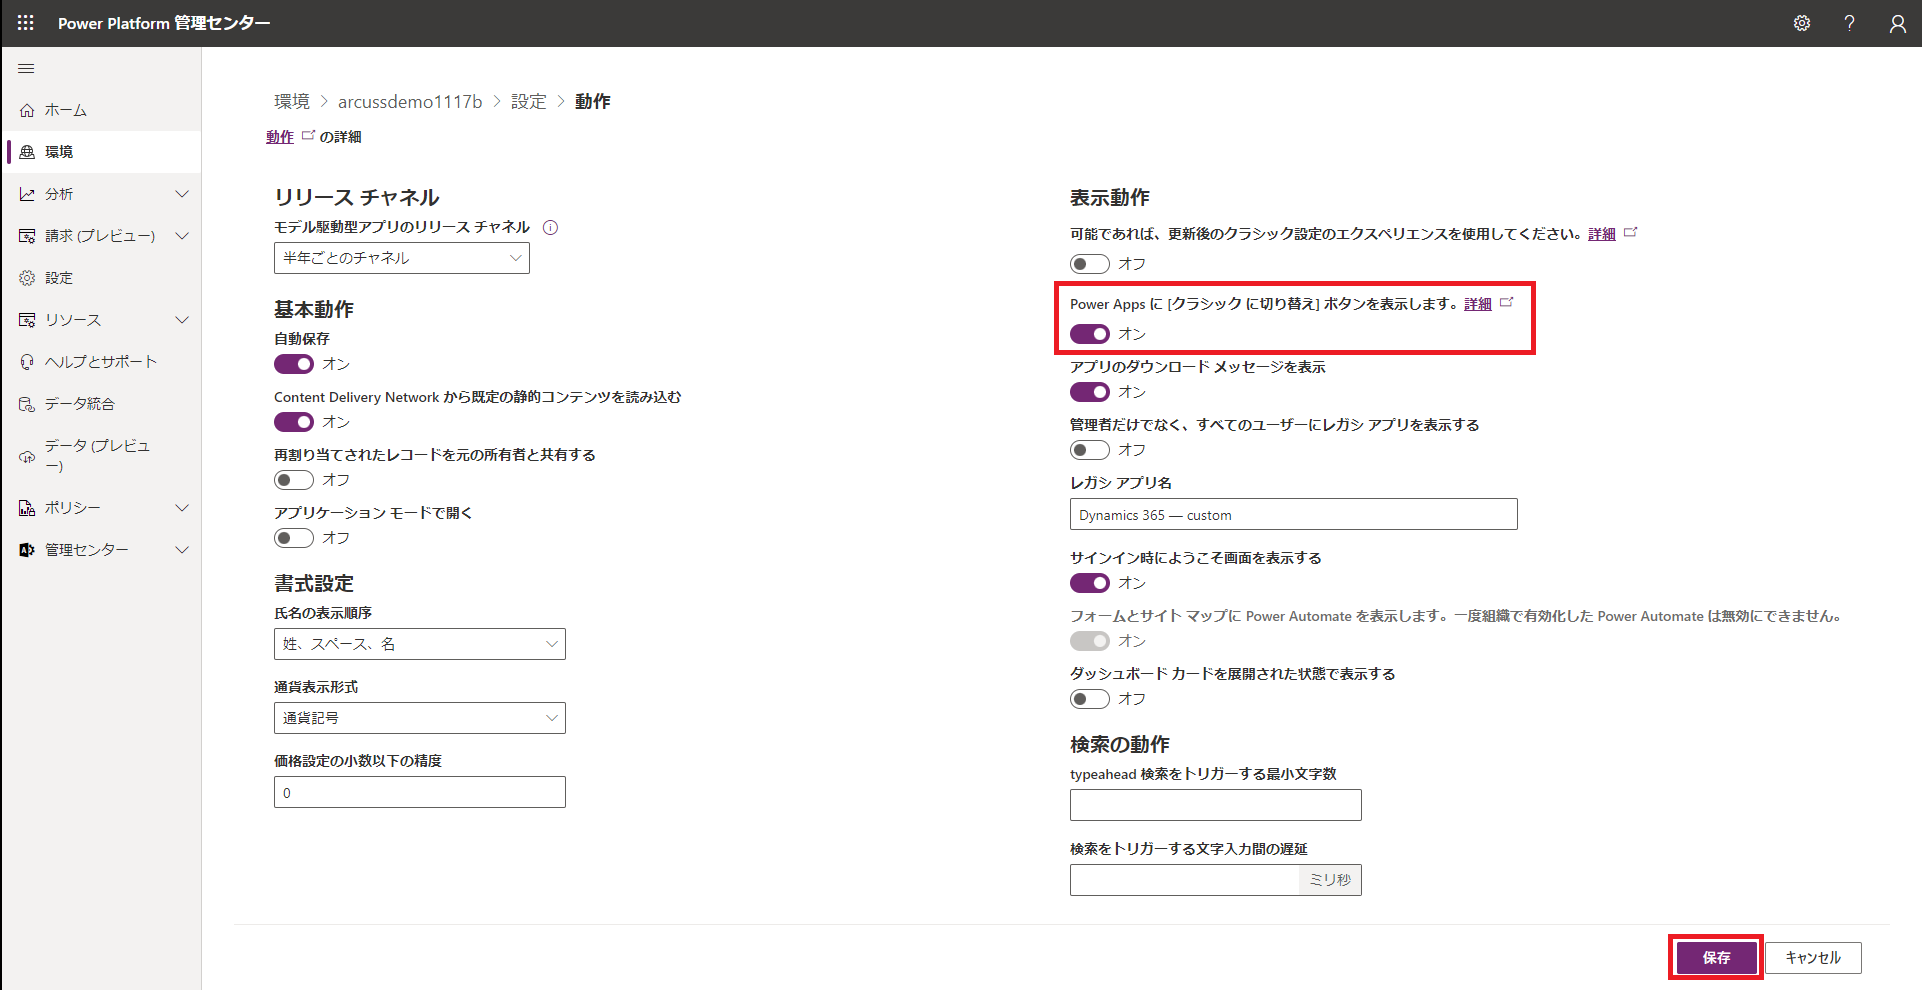
Task: Toggle アプリのダウンロード メッセージを表示 switch
Action: pyautogui.click(x=1090, y=392)
